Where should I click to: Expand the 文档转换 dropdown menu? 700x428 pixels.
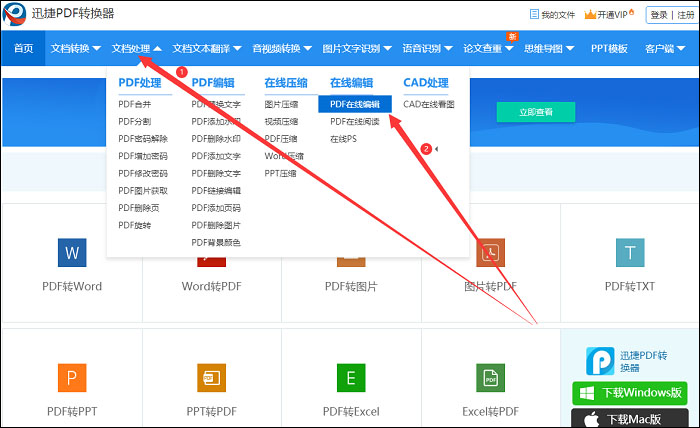coord(75,48)
